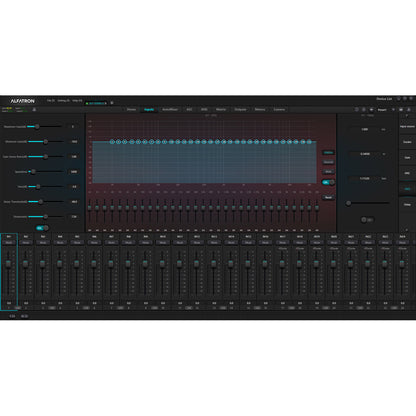
Task: Toggle the EQ ON switch beside the graph
Action: coord(328,182)
